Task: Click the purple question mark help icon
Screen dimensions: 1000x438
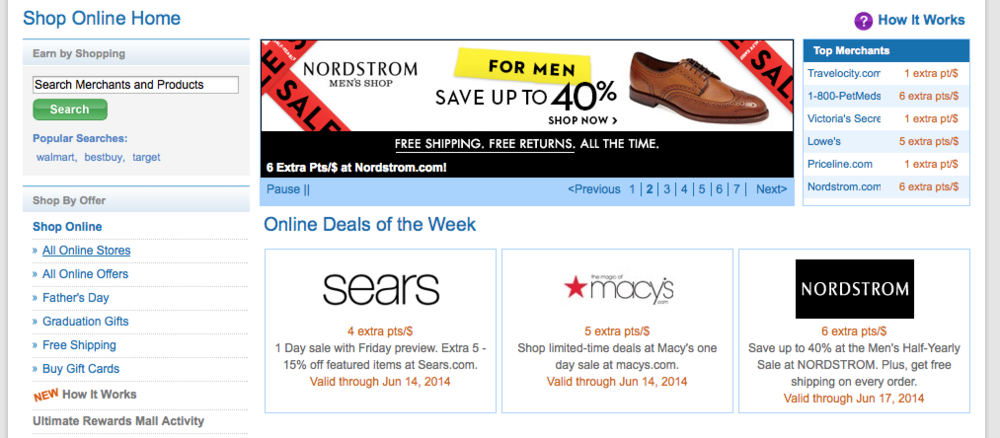Action: click(863, 21)
